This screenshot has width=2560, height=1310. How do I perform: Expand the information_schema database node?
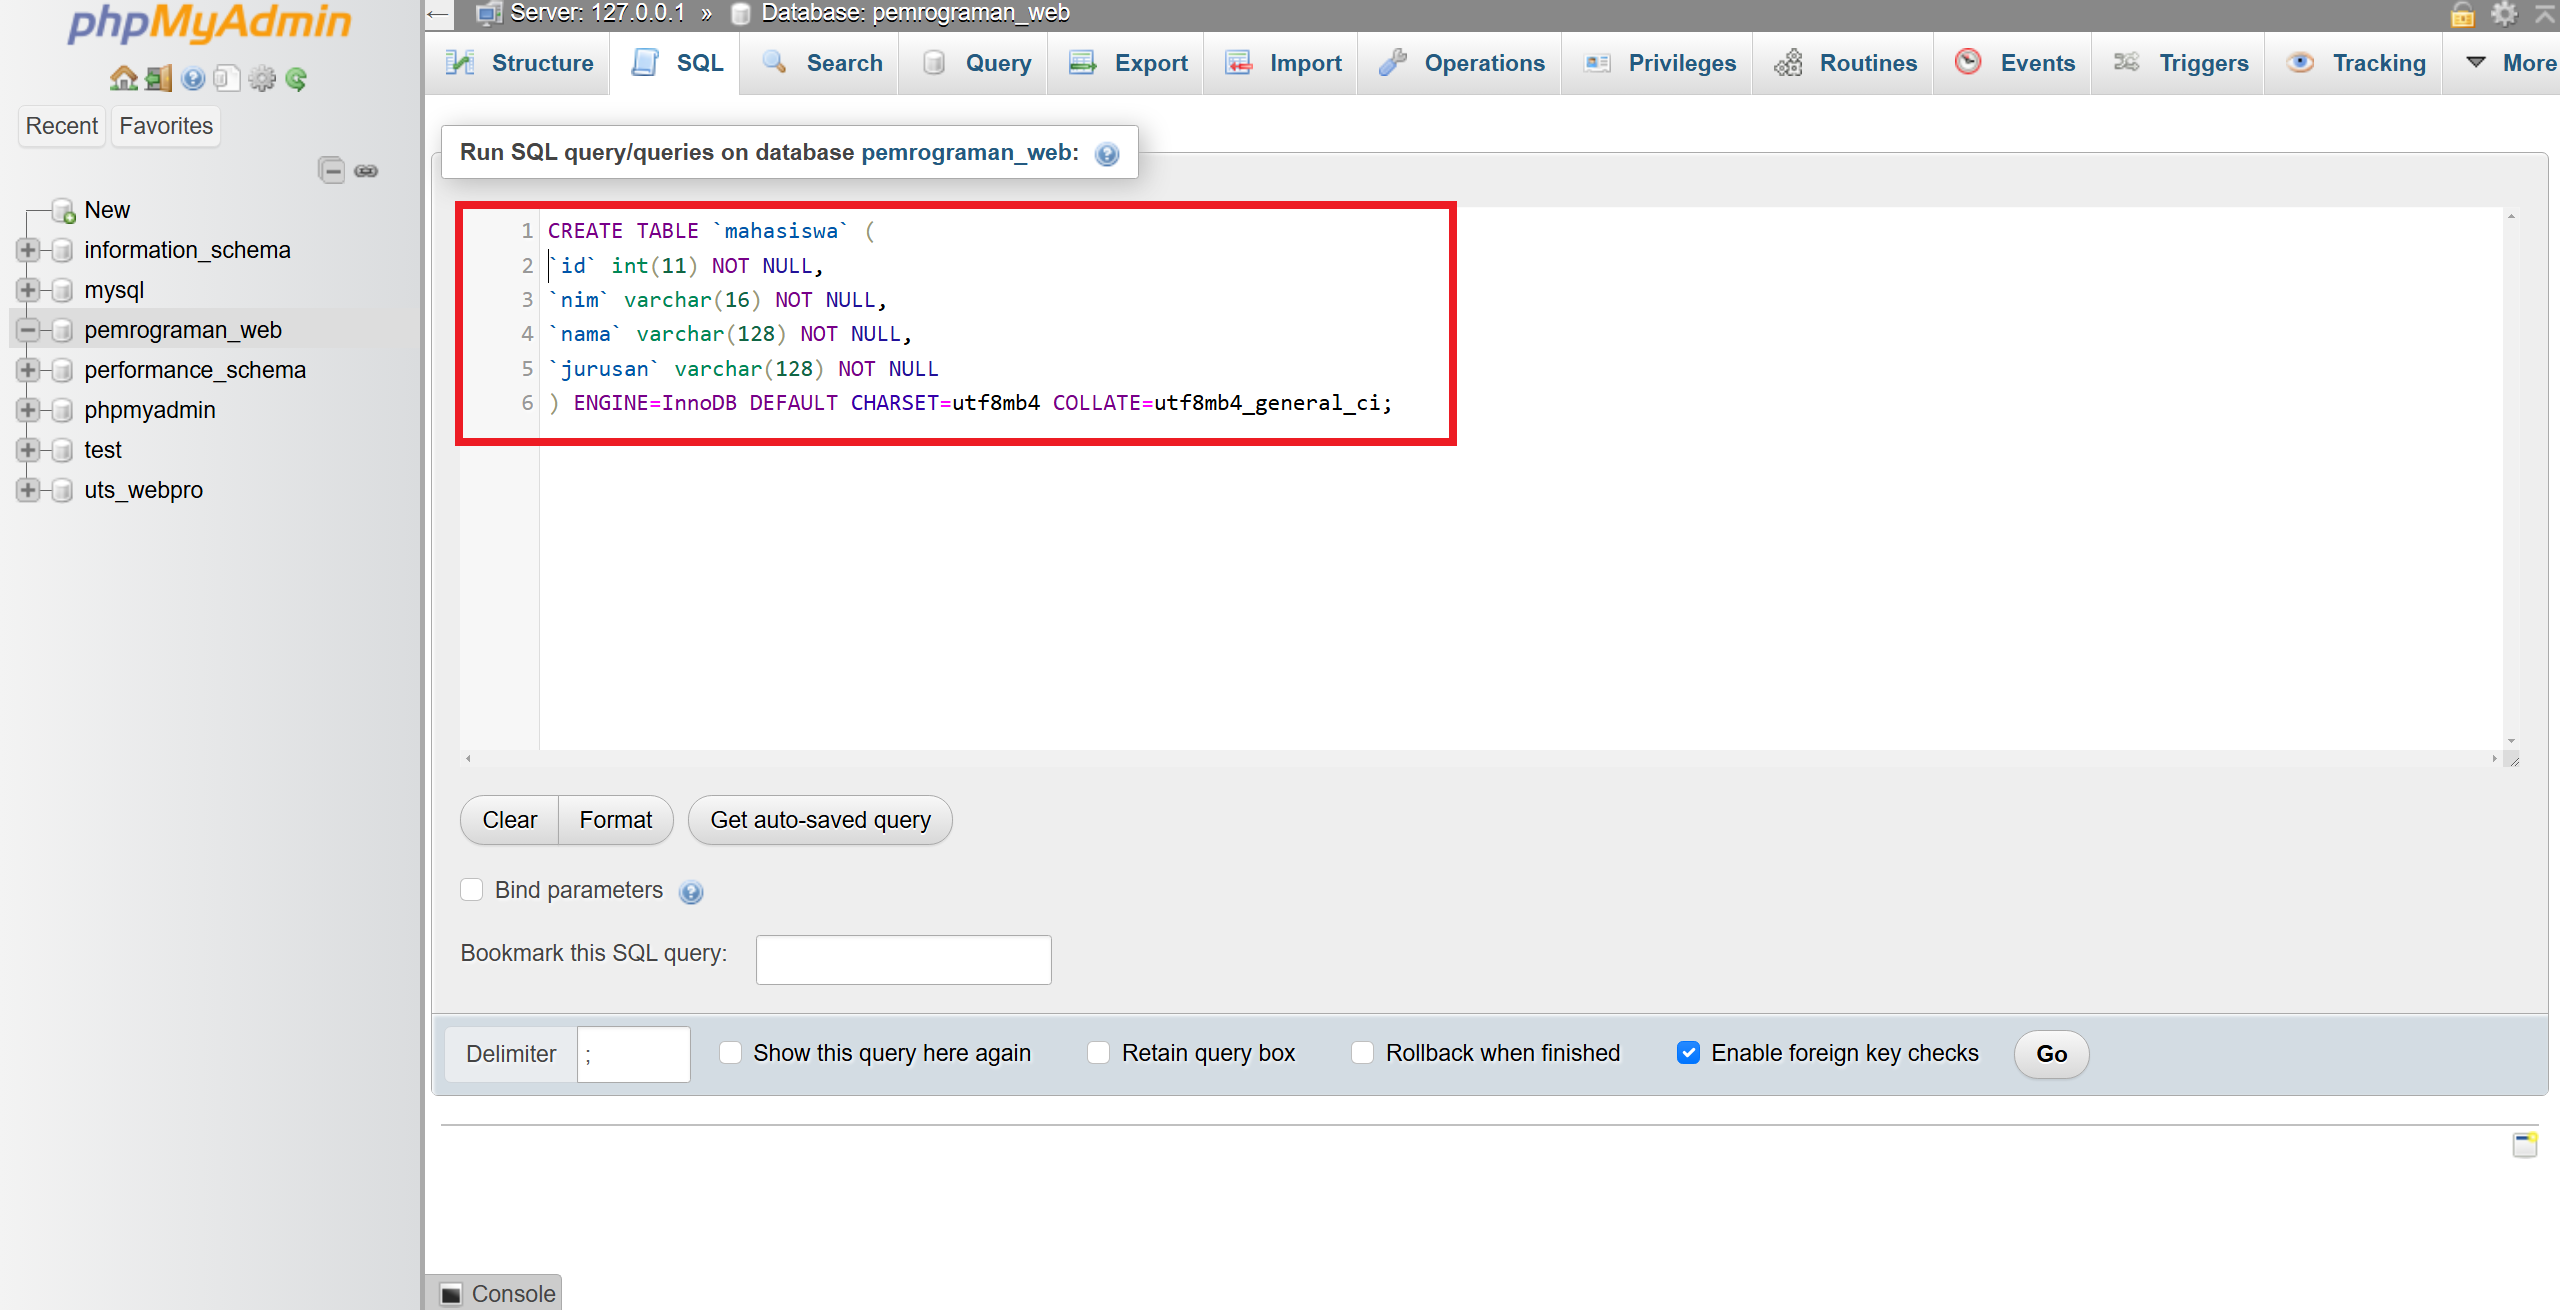click(x=28, y=250)
